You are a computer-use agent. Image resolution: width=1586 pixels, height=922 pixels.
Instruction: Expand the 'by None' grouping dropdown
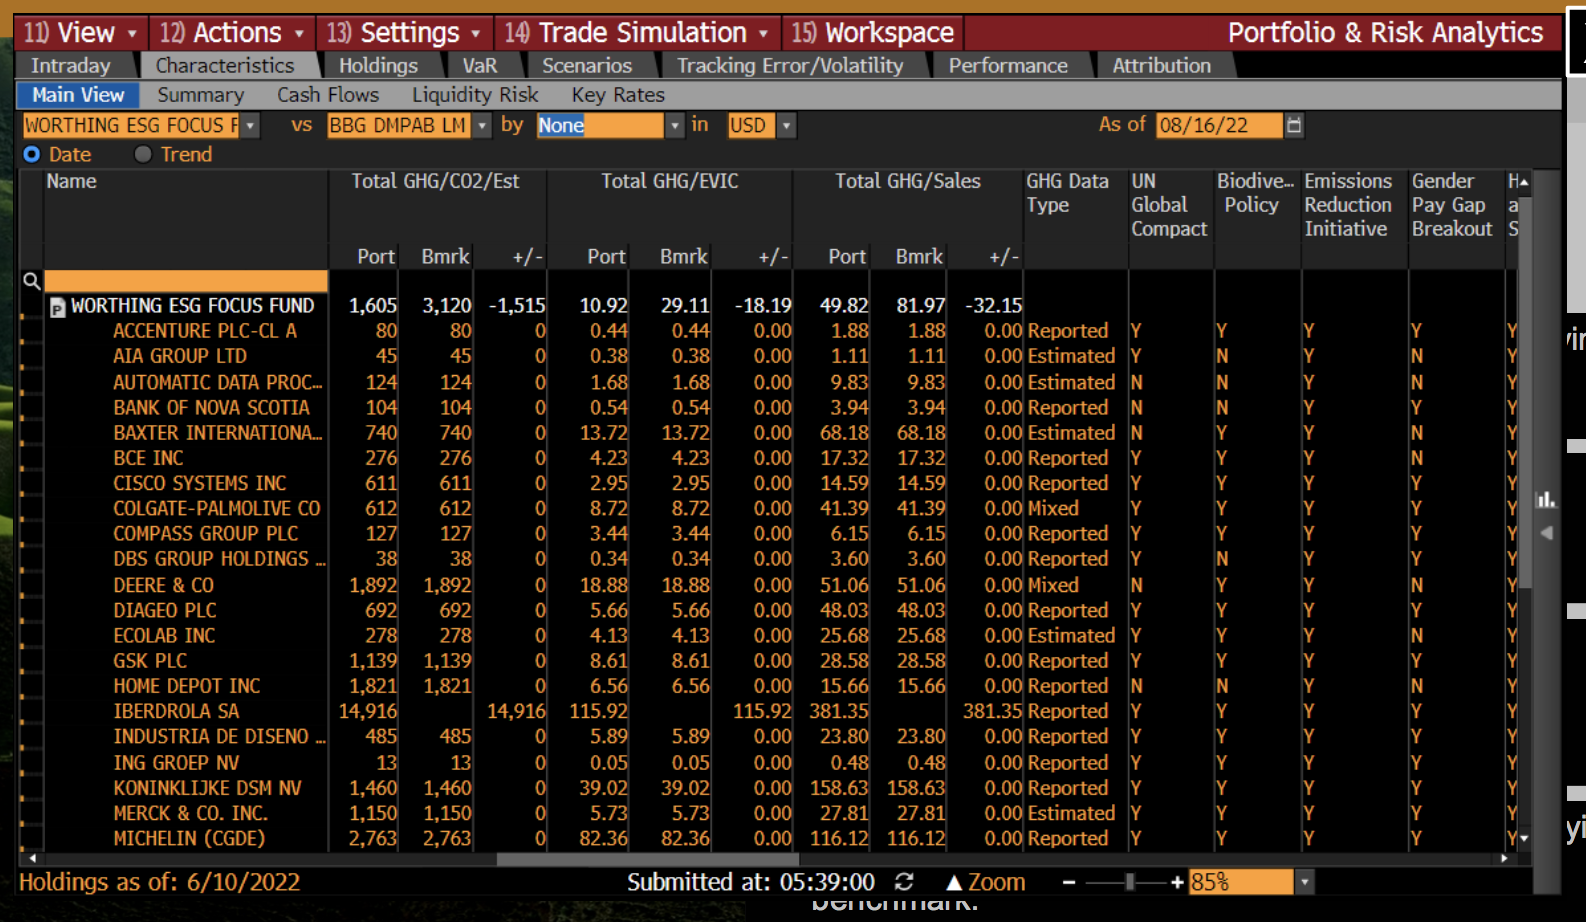tap(674, 125)
